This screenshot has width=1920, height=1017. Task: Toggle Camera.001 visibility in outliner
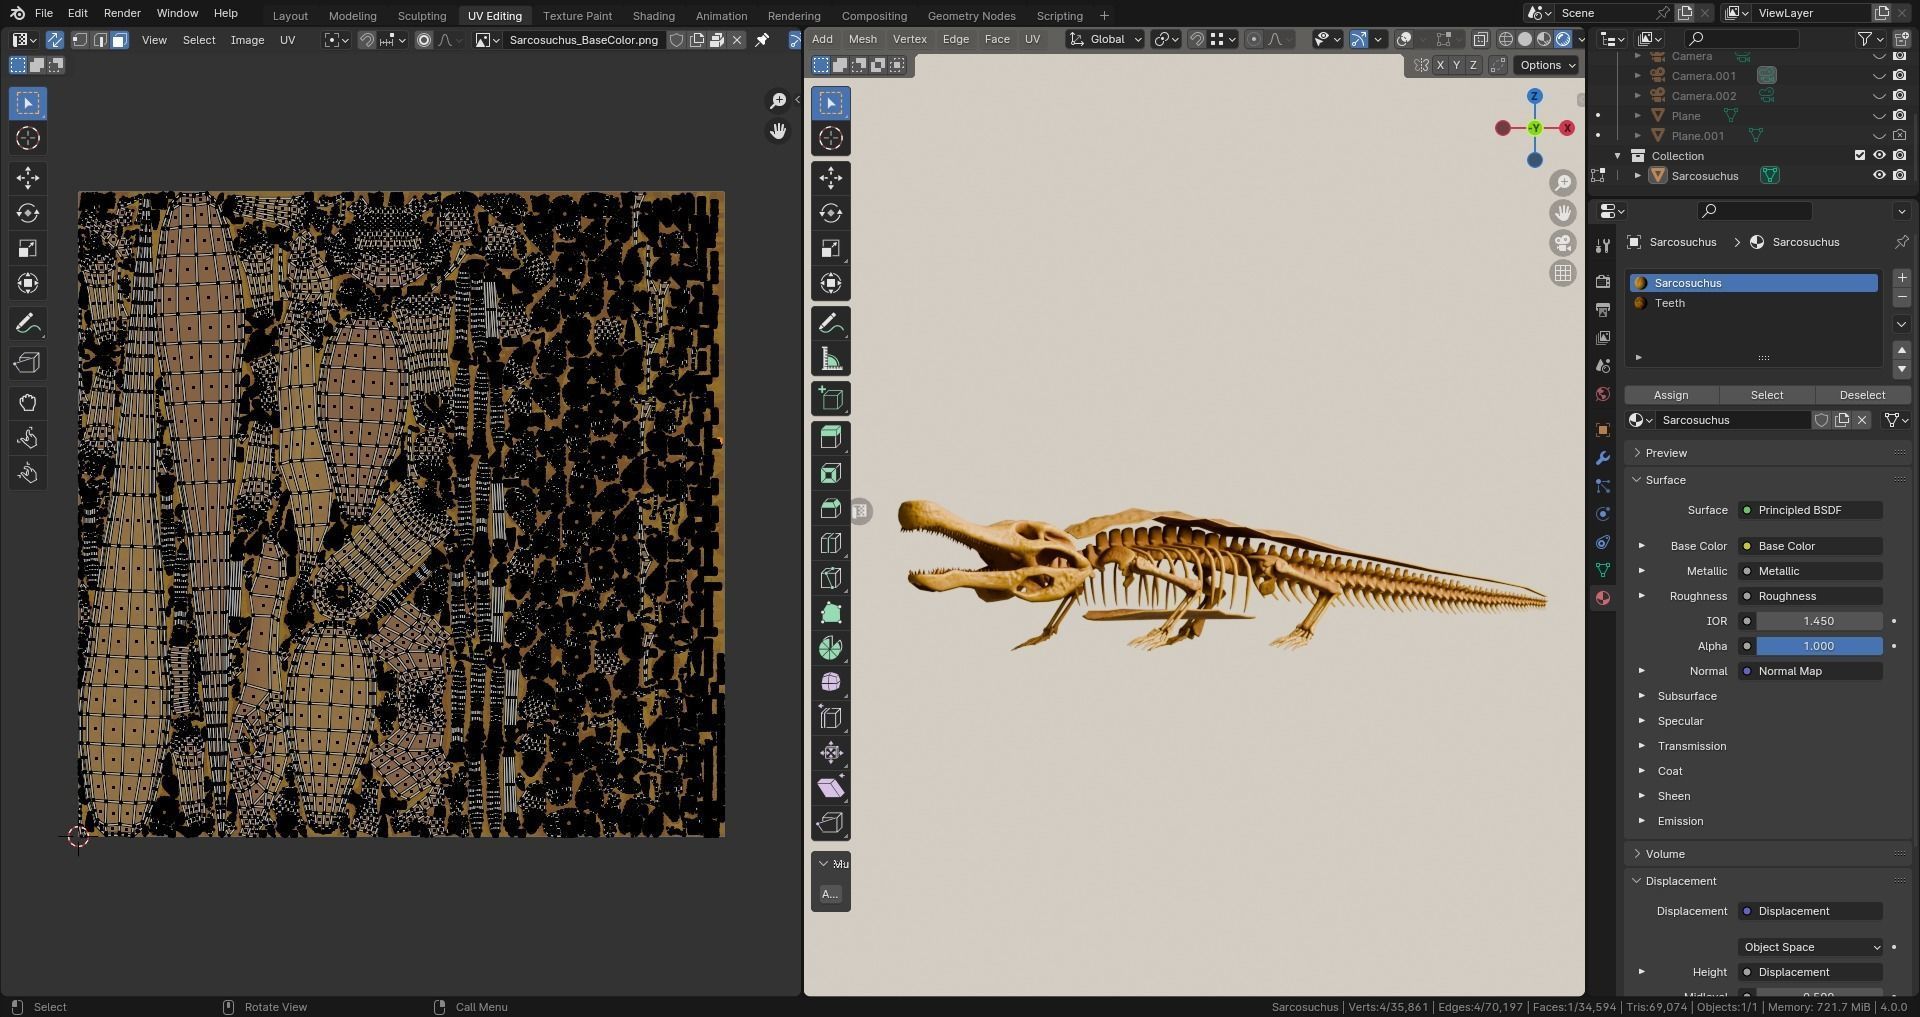click(1879, 76)
